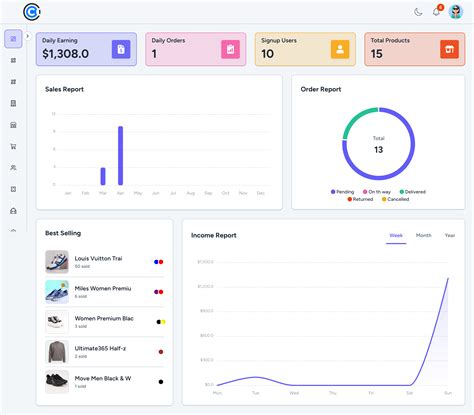The height and width of the screenshot is (415, 474).
Task: Open the user profile avatar
Action: coord(456,12)
